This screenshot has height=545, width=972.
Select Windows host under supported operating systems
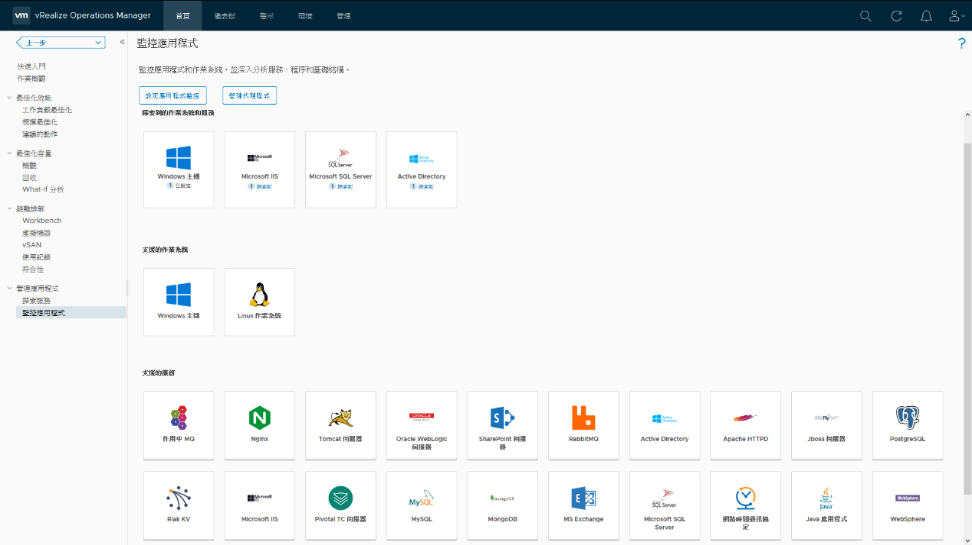coord(179,302)
